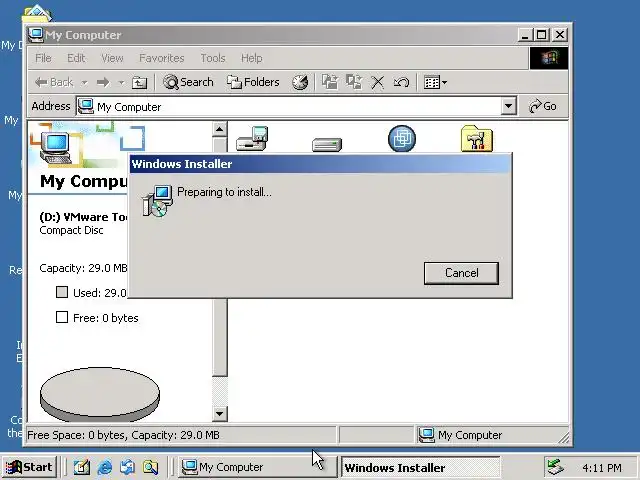Click the Forward arrow in the toolbar
This screenshot has height=480, width=640.
103,83
